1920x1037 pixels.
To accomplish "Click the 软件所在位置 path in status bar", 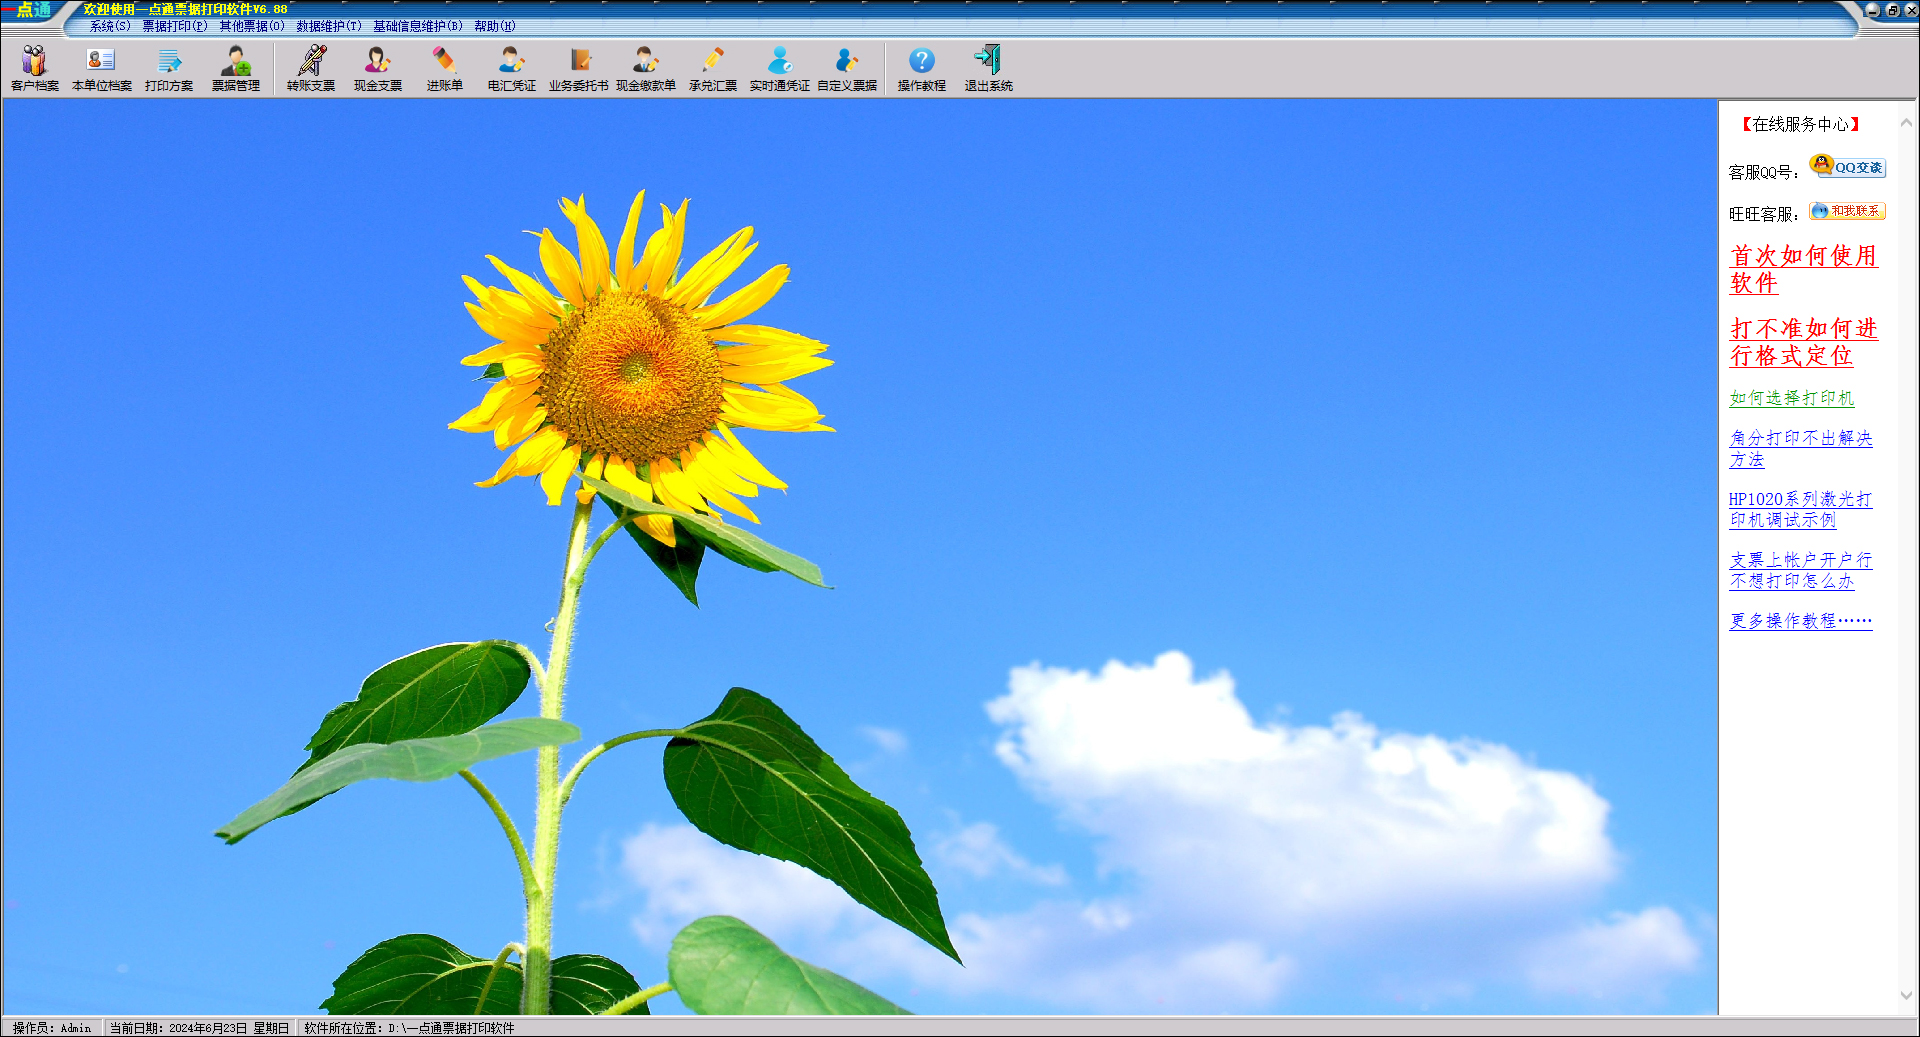I will click(x=409, y=1028).
